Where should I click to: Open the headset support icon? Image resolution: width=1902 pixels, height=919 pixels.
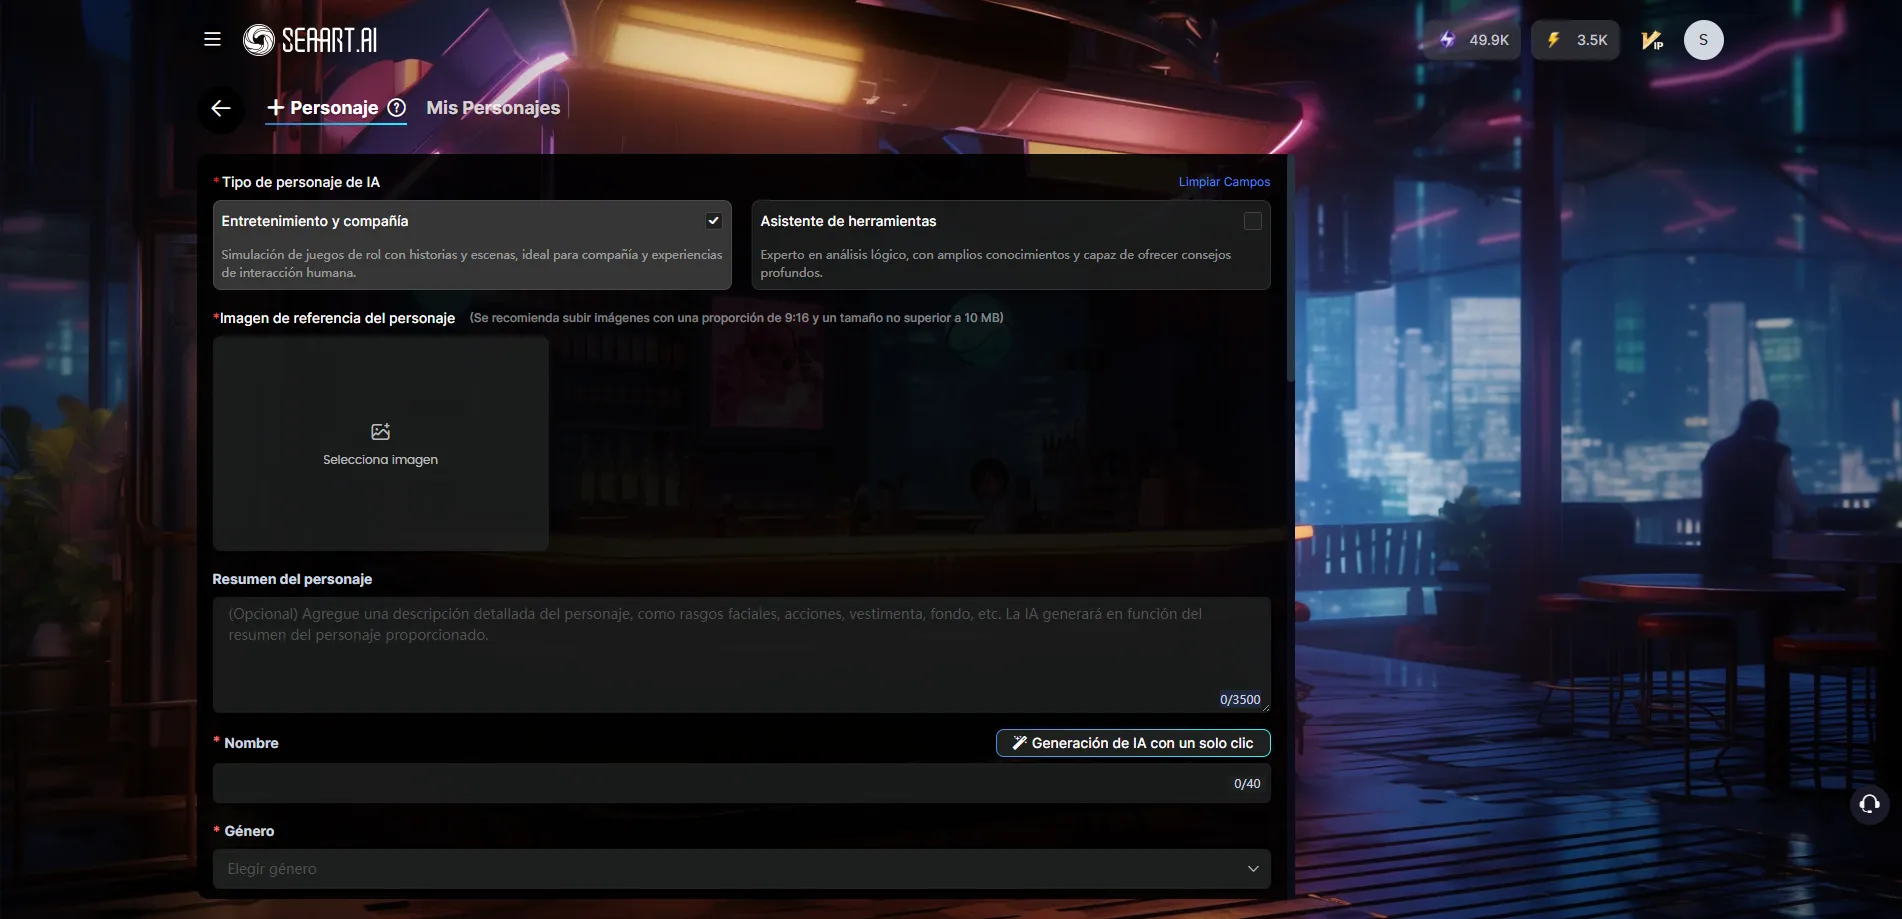click(x=1868, y=804)
